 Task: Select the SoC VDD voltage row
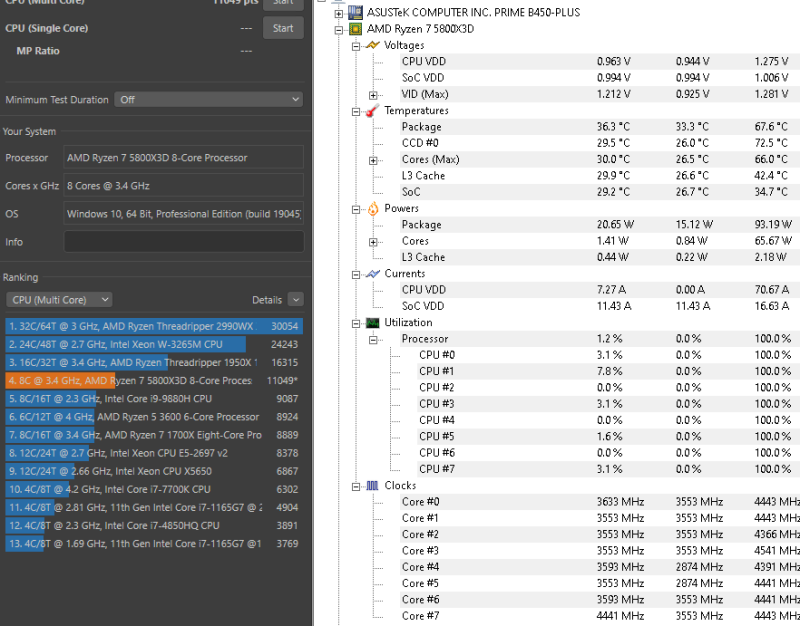[600, 78]
